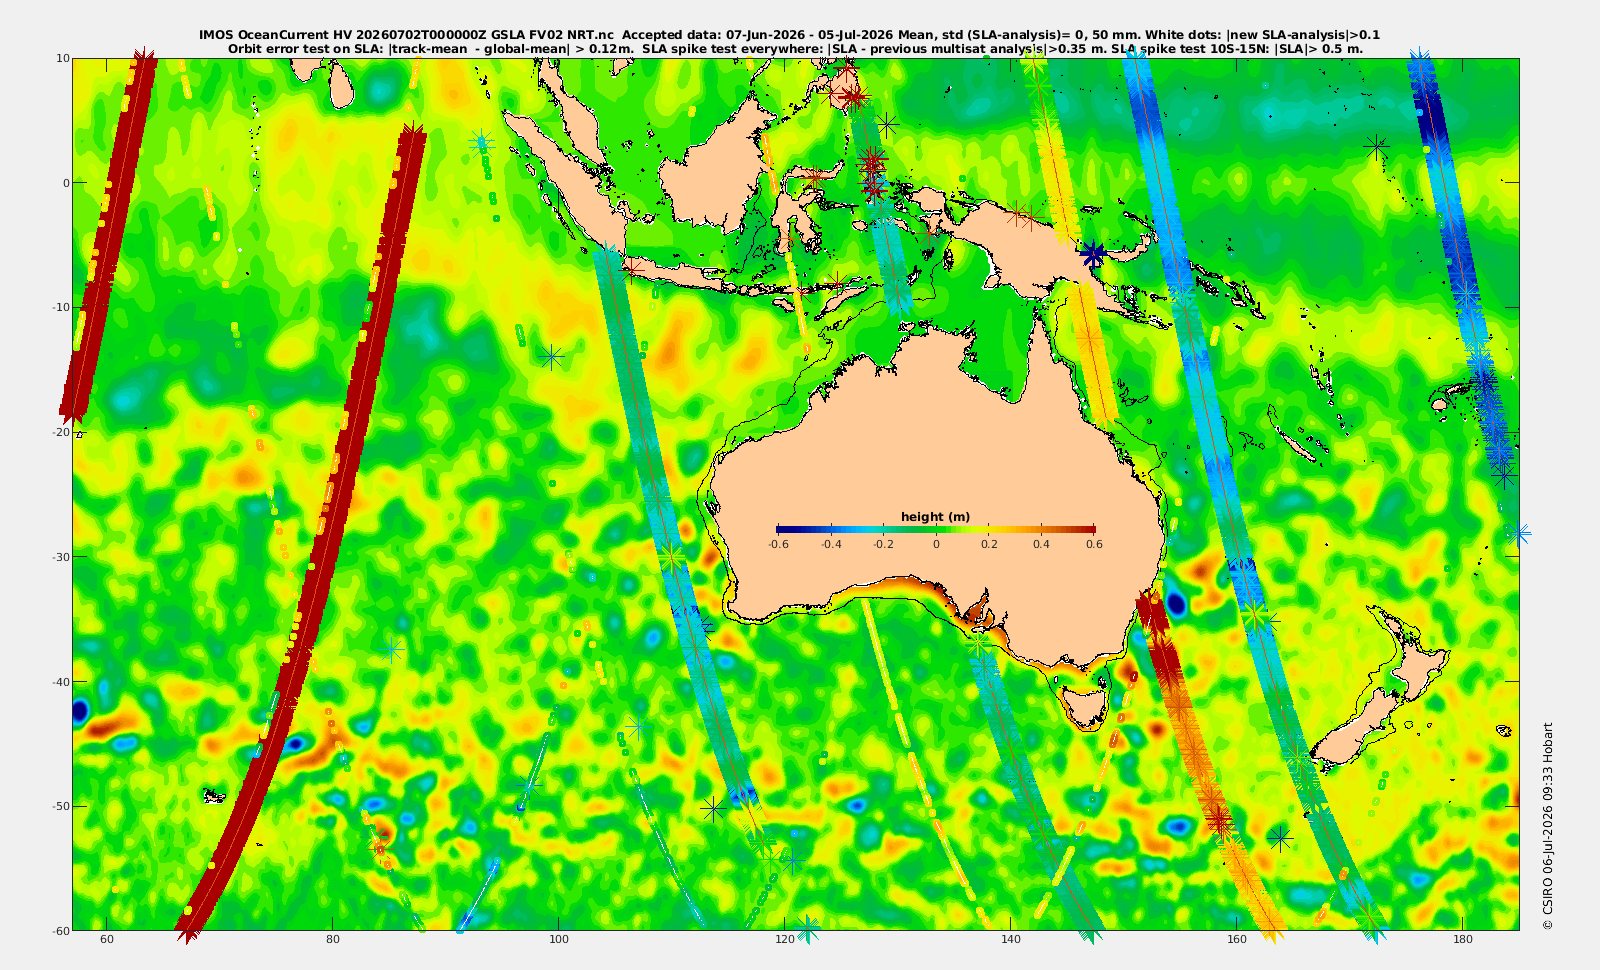Select the title line starting "IMOS OceanCurrent HV"
The height and width of the screenshot is (970, 1600).
pos(789,35)
